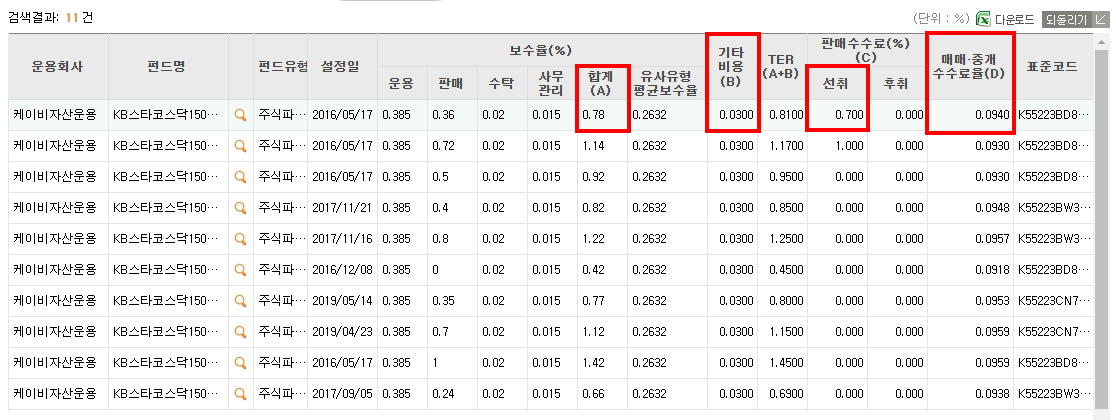Click the 운용 fee column header

(x=401, y=83)
